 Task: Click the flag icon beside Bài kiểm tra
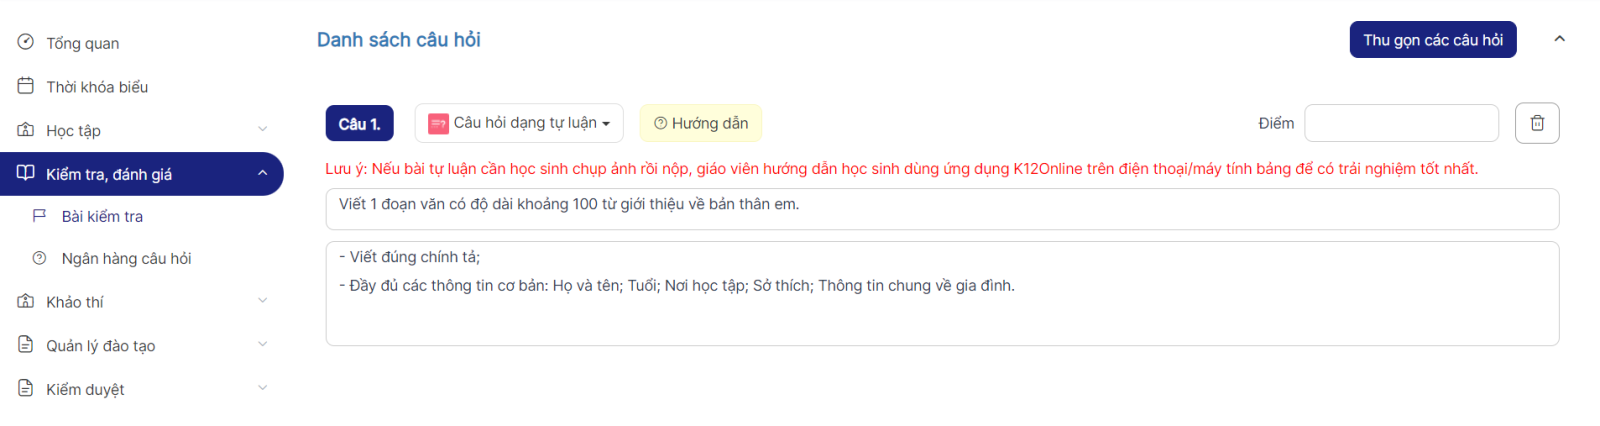(x=40, y=216)
